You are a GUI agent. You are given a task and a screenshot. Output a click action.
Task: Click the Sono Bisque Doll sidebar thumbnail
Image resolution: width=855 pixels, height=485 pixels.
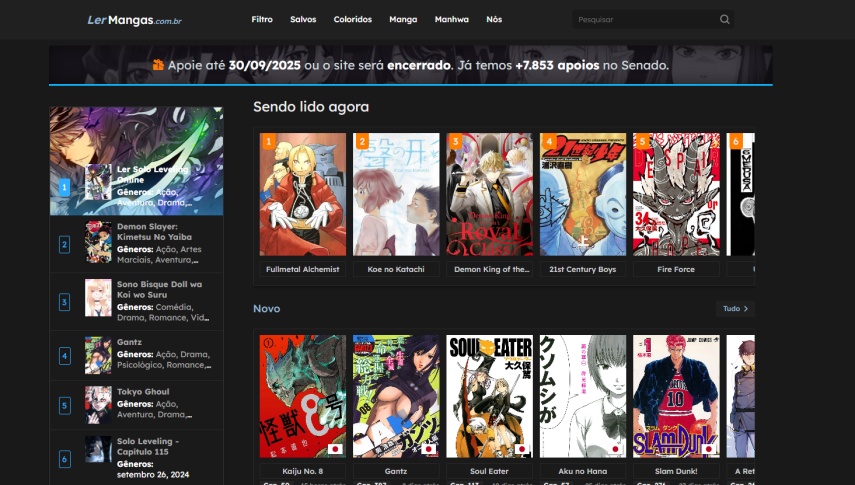[x=98, y=298]
